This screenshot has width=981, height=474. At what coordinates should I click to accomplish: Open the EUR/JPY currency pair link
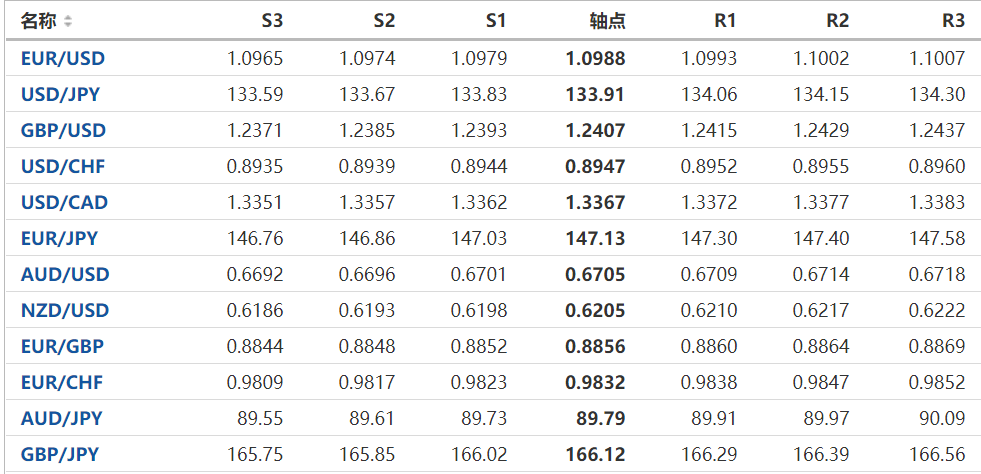pos(59,238)
